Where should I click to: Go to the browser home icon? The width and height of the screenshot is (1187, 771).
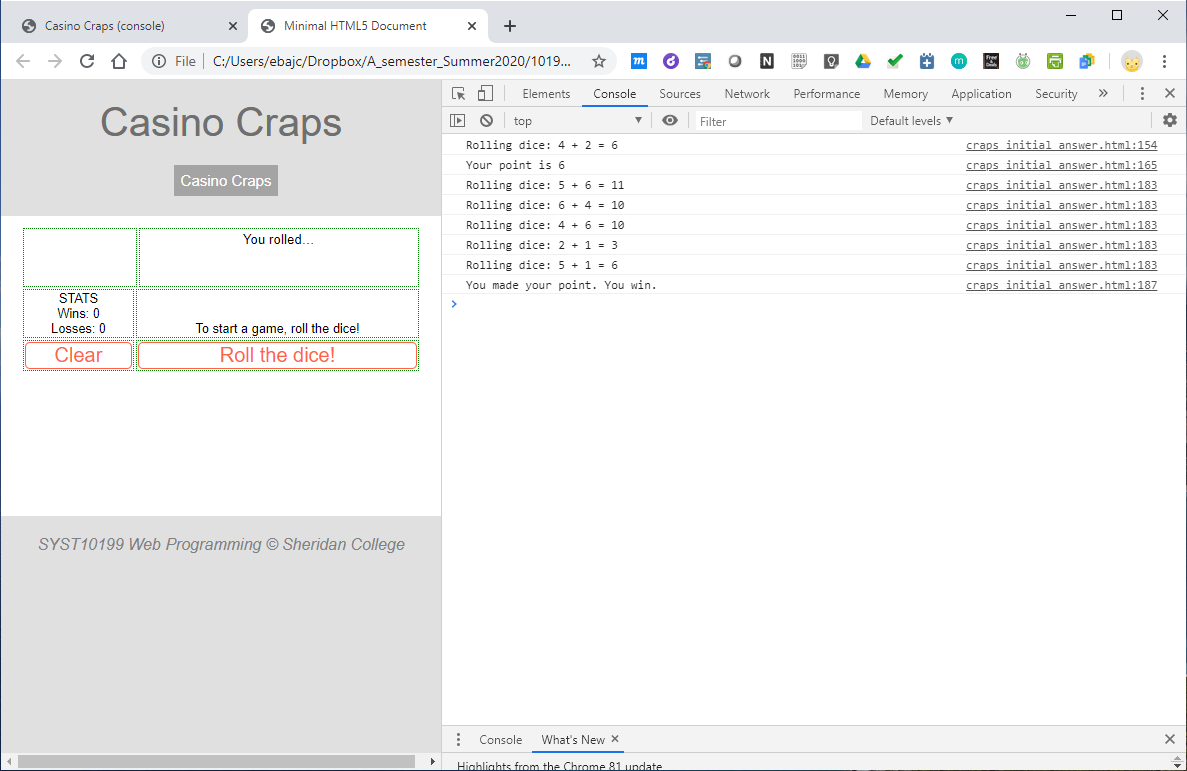point(119,61)
